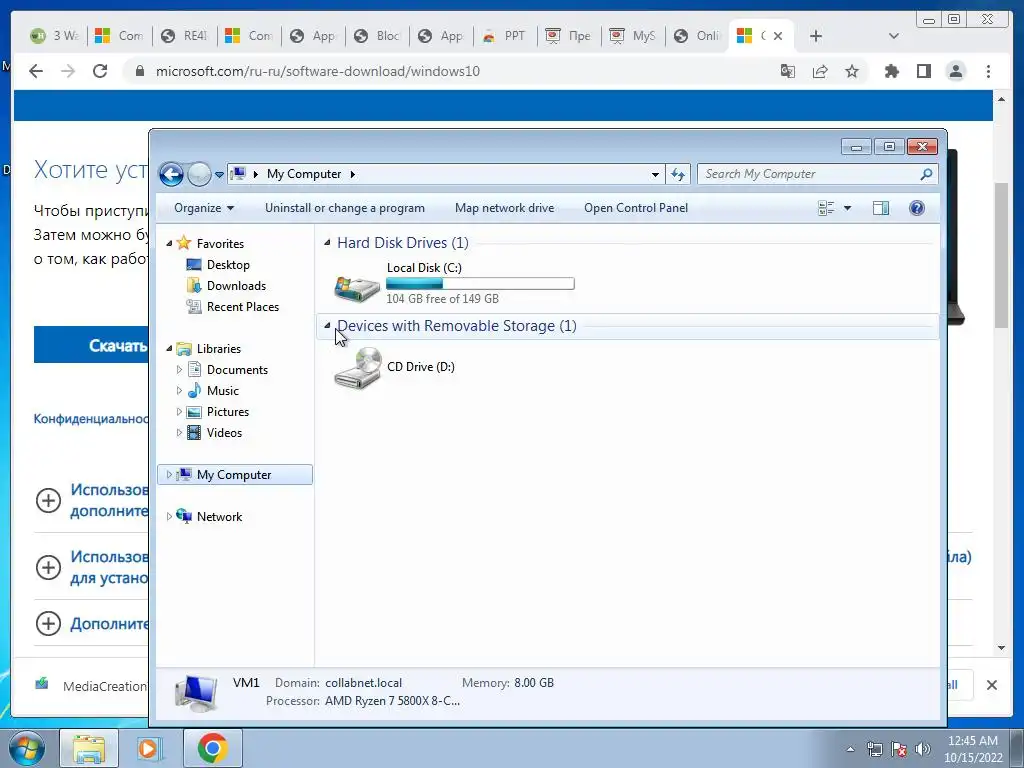Click Uninstall or change a program
This screenshot has height=768, width=1024.
point(345,208)
